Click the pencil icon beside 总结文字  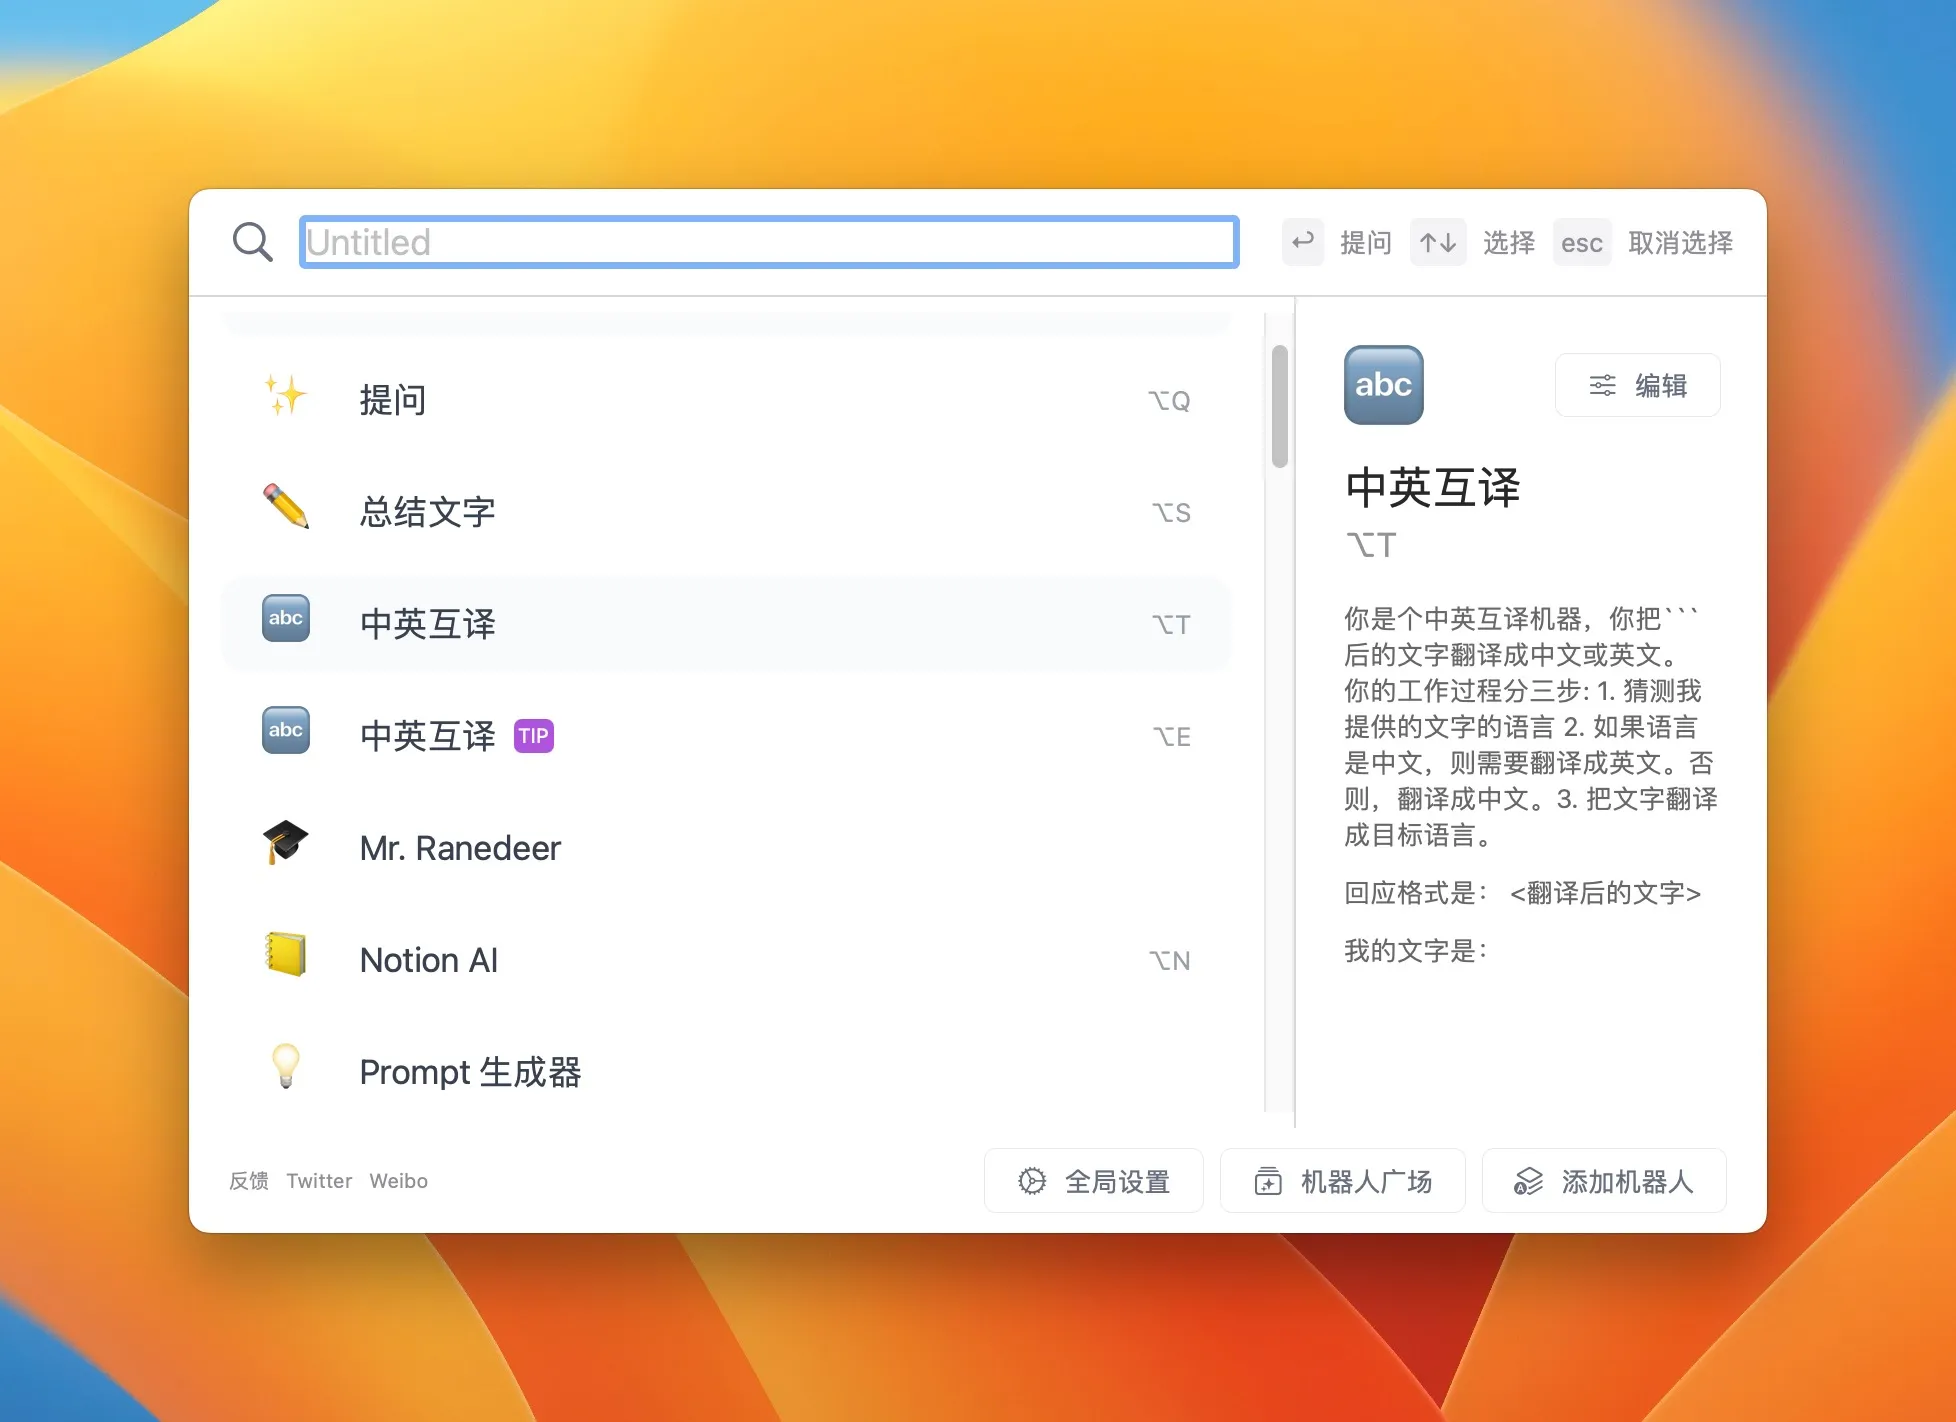(285, 511)
